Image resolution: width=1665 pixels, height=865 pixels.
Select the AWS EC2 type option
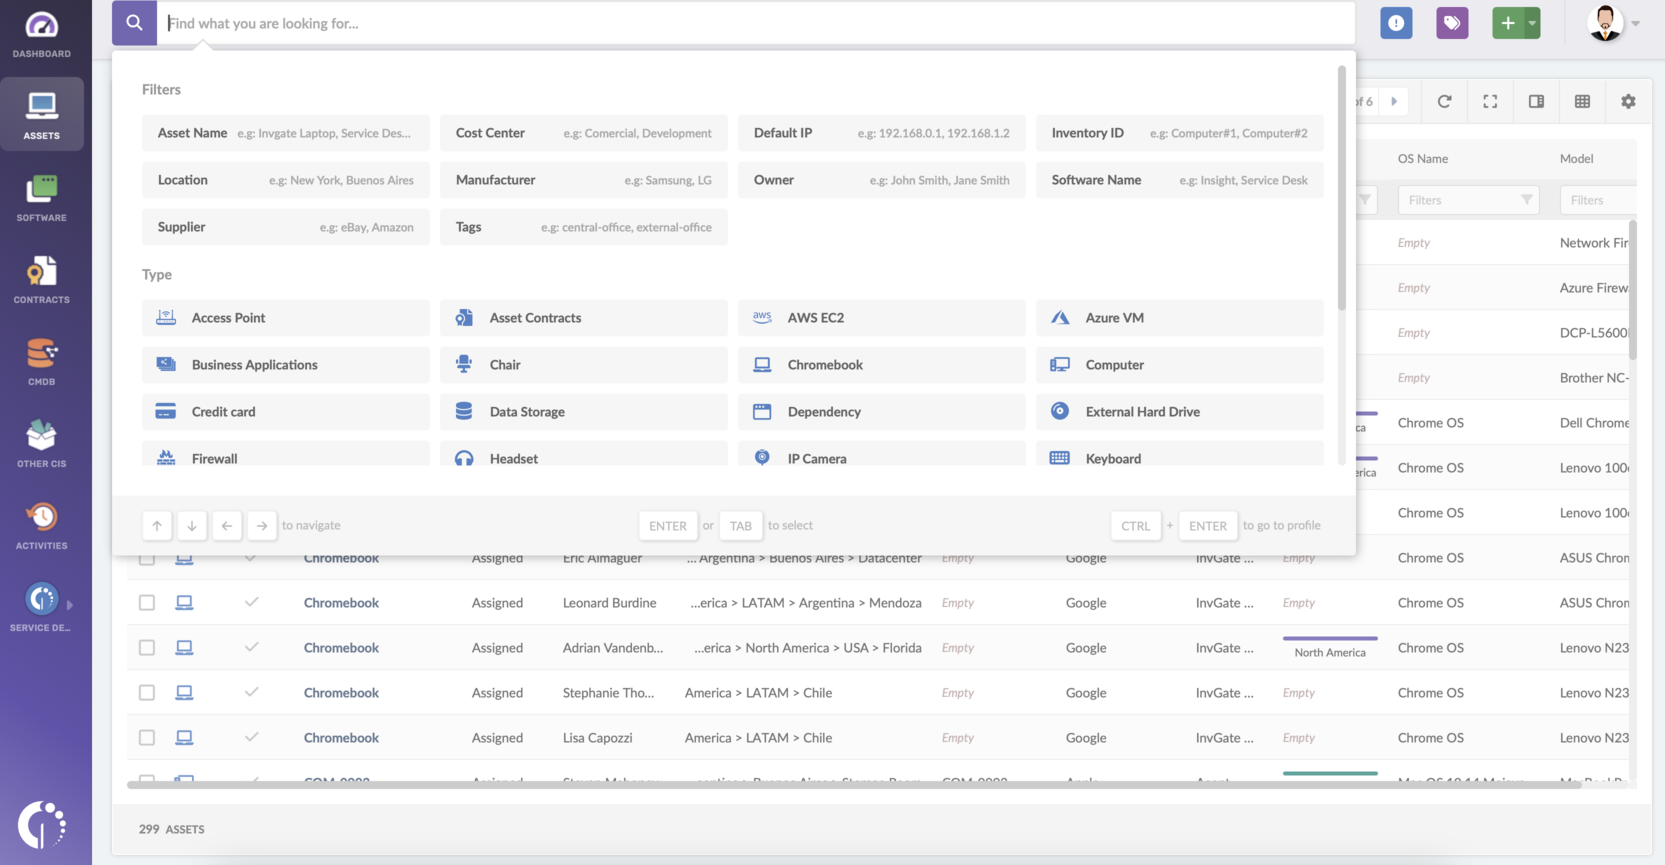[x=881, y=318]
